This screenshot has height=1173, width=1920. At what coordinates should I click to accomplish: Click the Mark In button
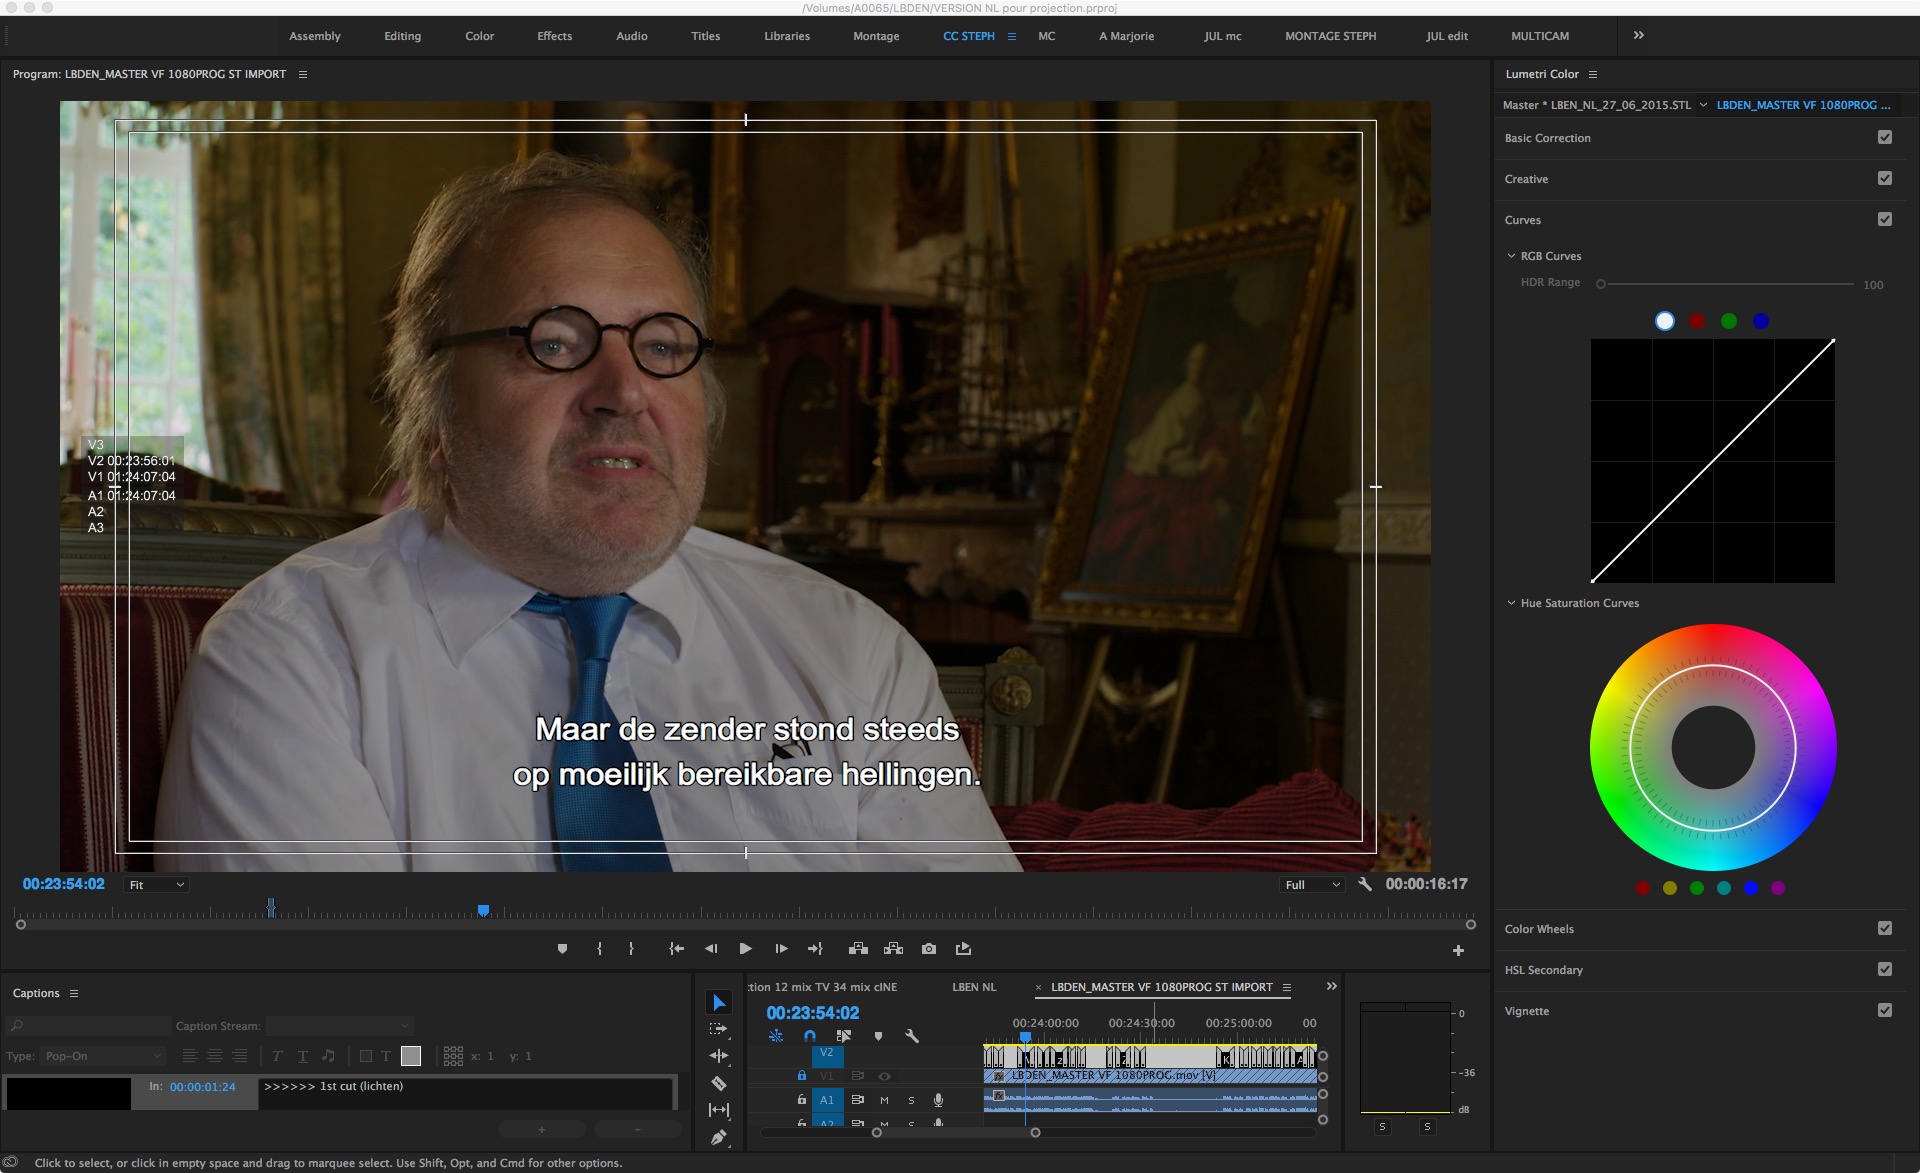point(599,949)
